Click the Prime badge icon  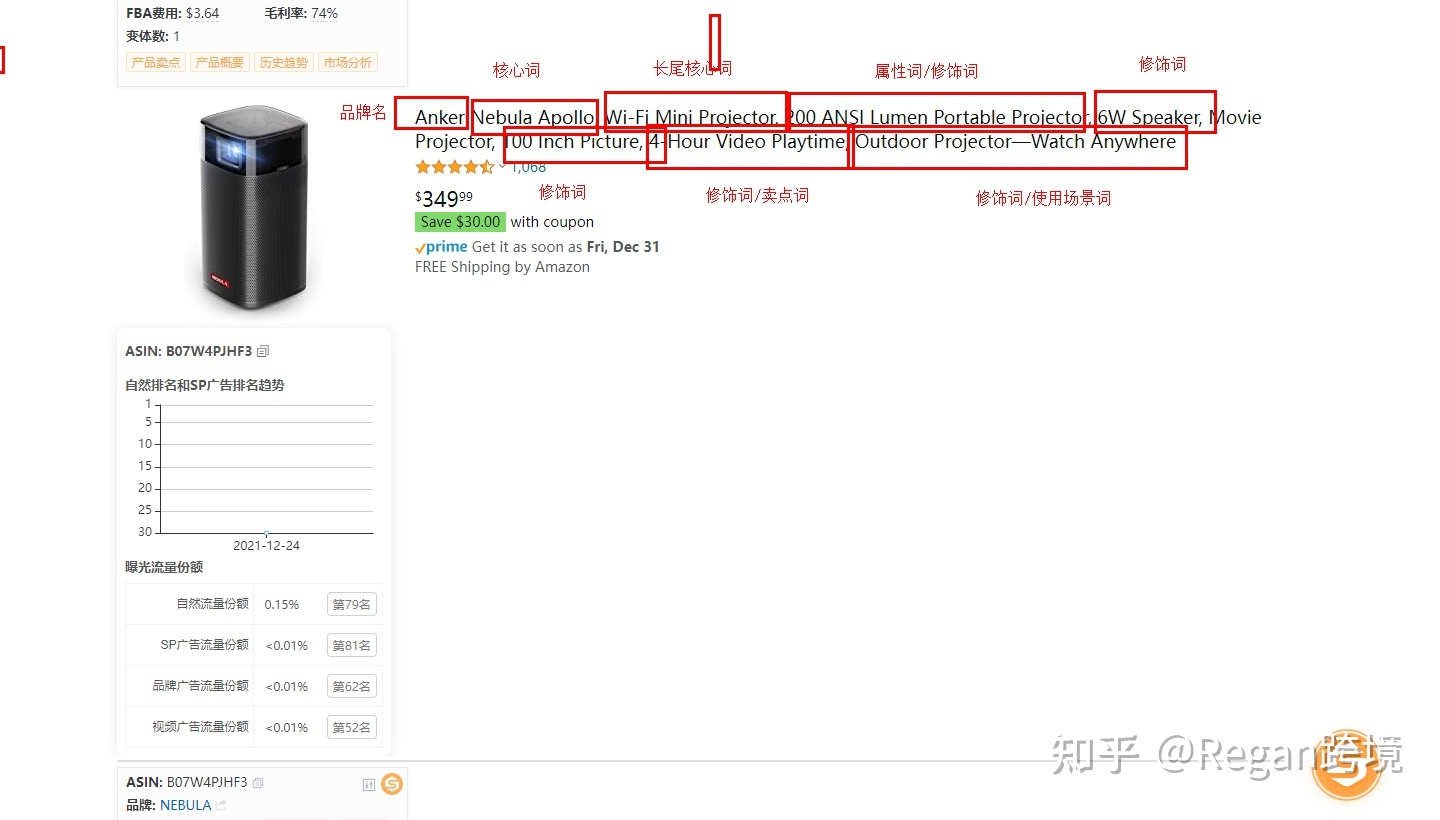[x=440, y=246]
